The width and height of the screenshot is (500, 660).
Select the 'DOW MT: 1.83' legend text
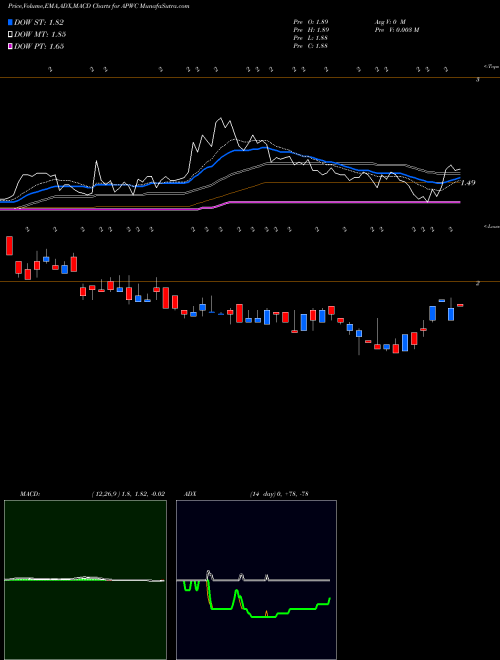pos(40,34)
